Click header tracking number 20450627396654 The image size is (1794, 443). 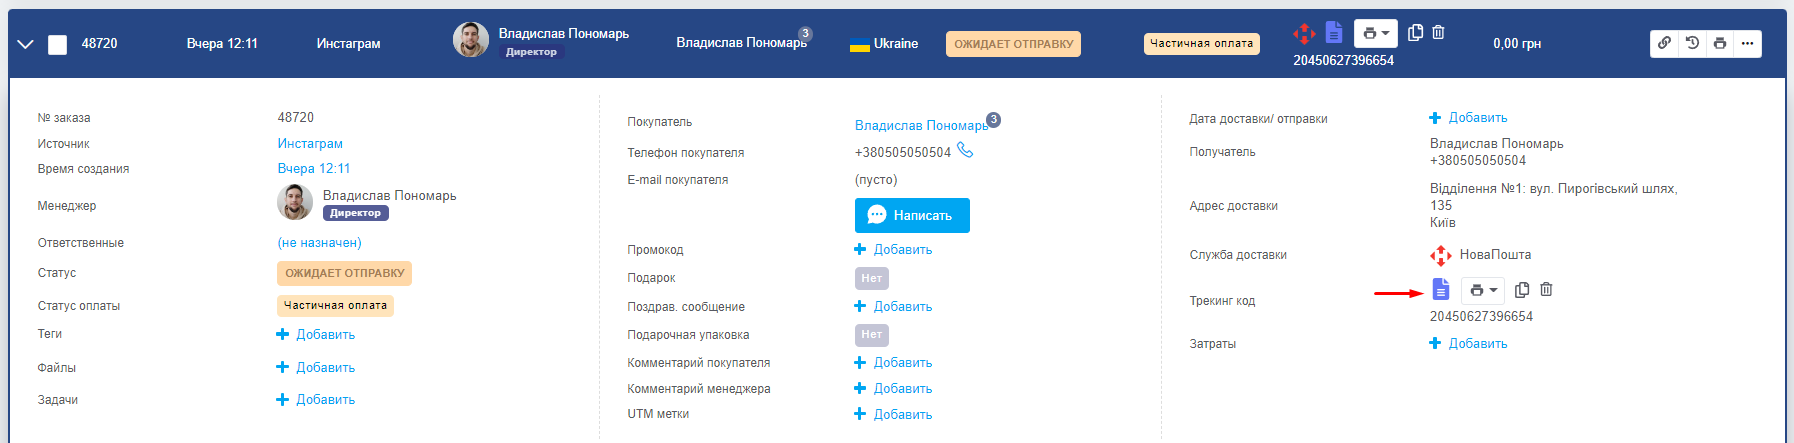click(1343, 61)
